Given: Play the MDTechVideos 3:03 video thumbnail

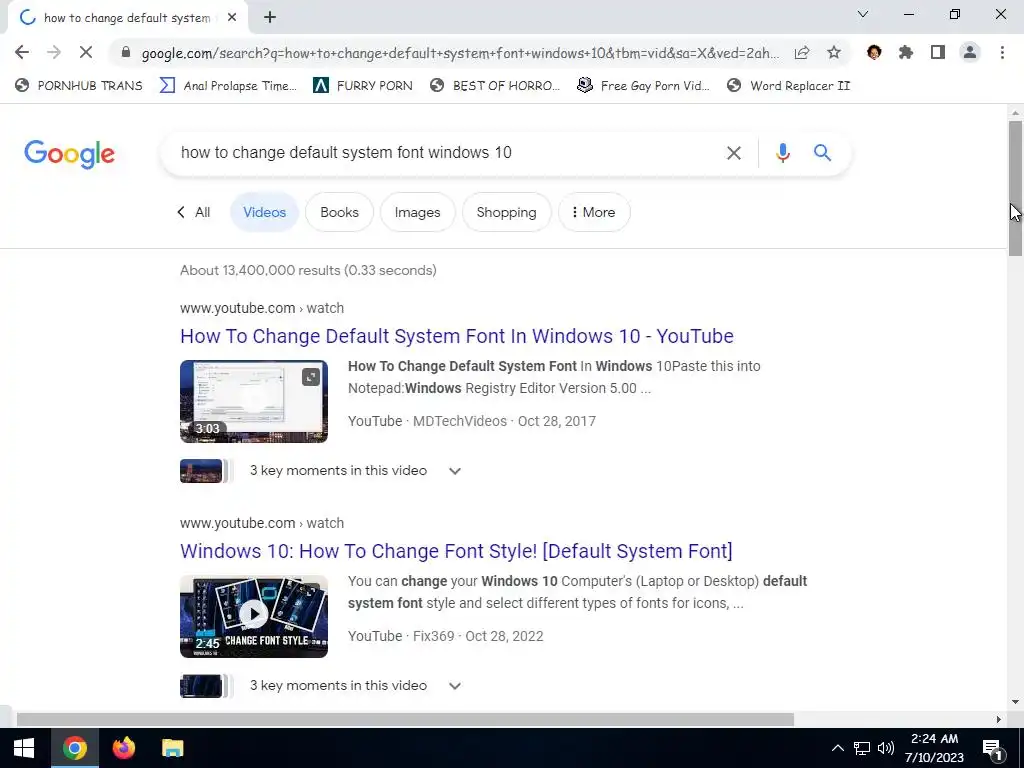Looking at the screenshot, I should [254, 401].
